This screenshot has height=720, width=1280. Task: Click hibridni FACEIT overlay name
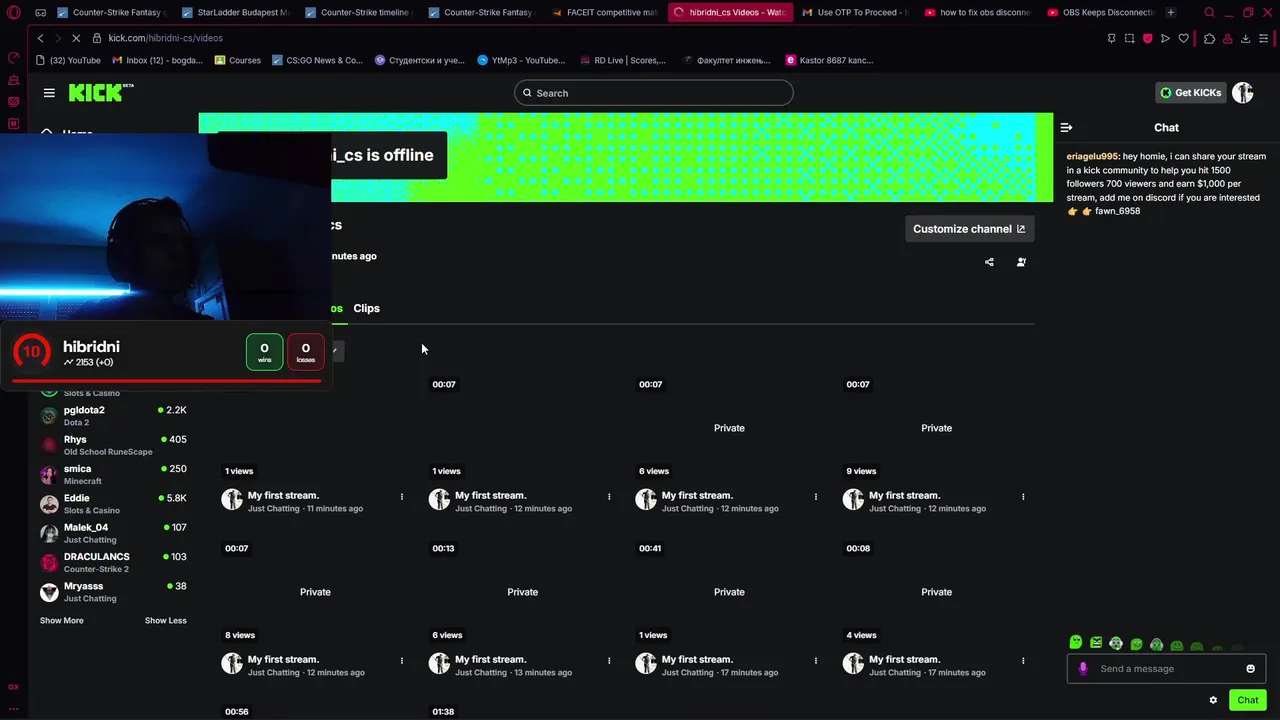click(x=91, y=347)
